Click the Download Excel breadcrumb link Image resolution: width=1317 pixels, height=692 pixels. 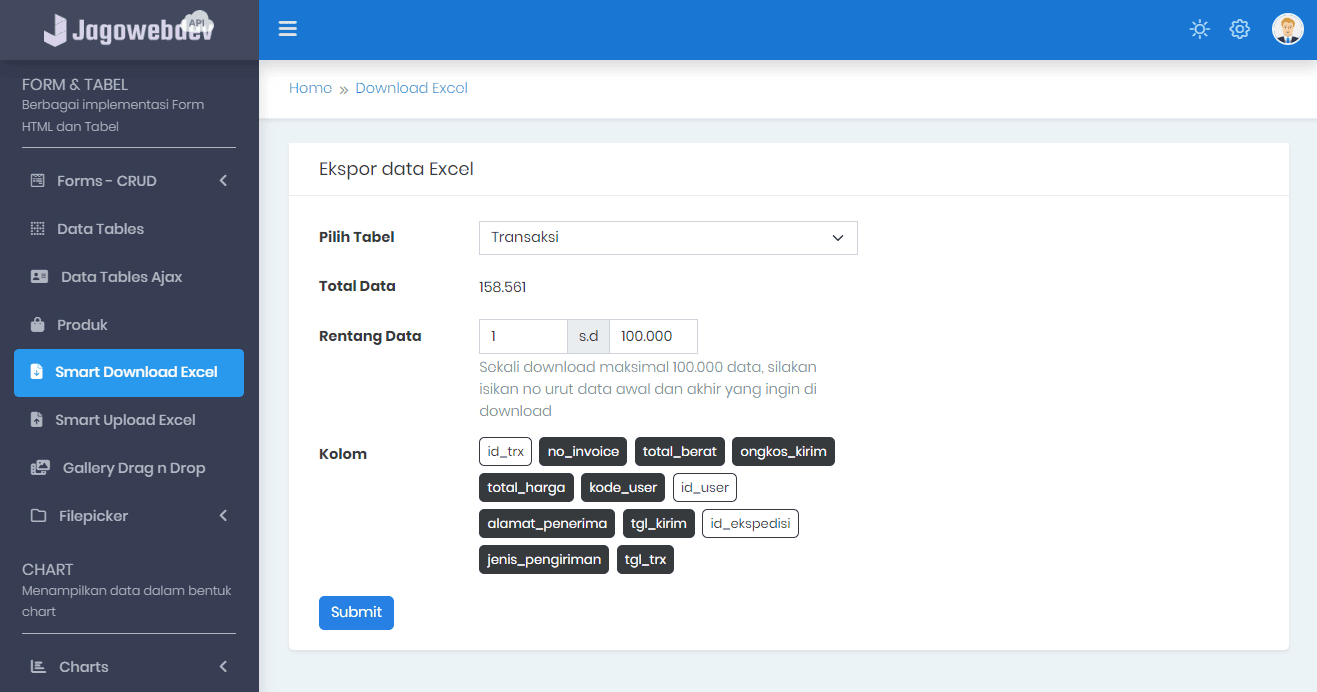pos(411,88)
